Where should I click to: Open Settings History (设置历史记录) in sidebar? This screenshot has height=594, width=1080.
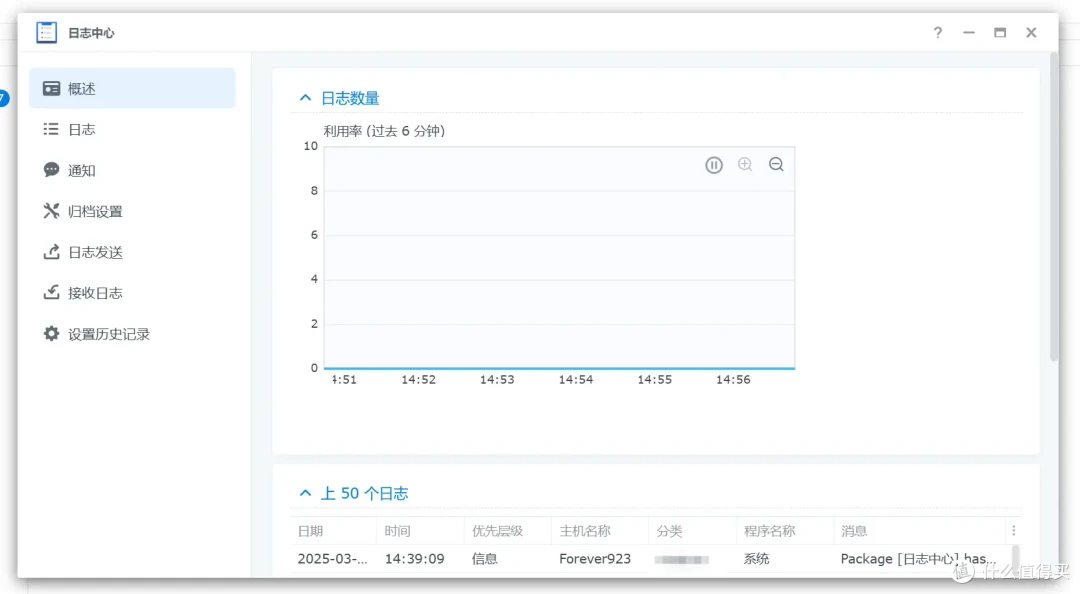pyautogui.click(x=132, y=334)
